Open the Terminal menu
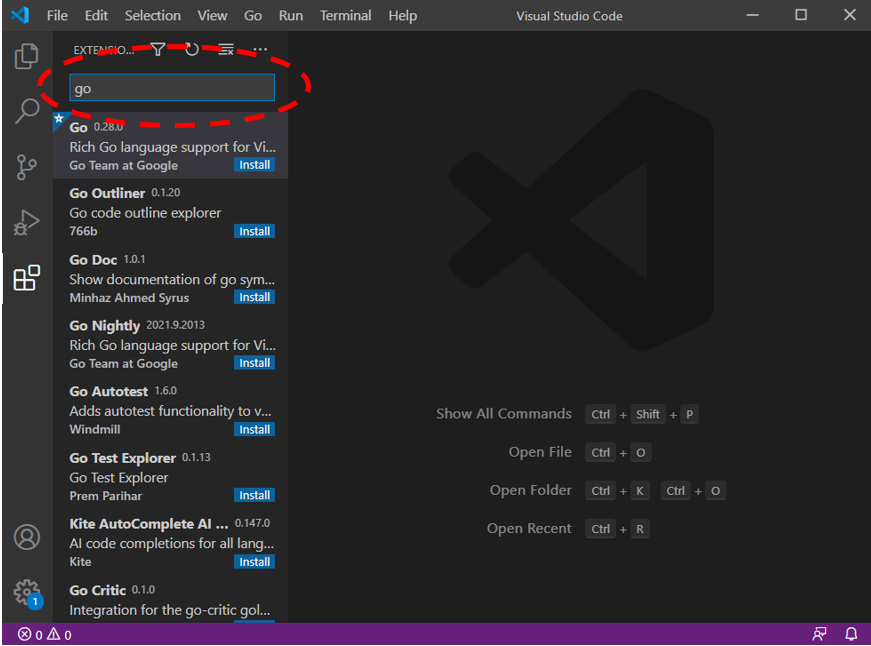The image size is (871, 646). coord(345,15)
